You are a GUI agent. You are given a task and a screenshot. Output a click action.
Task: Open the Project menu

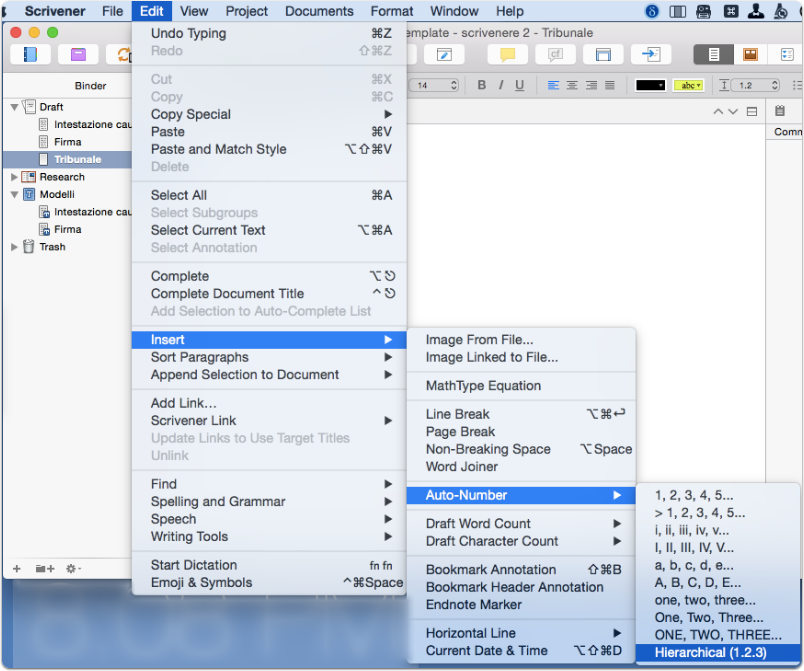[247, 11]
